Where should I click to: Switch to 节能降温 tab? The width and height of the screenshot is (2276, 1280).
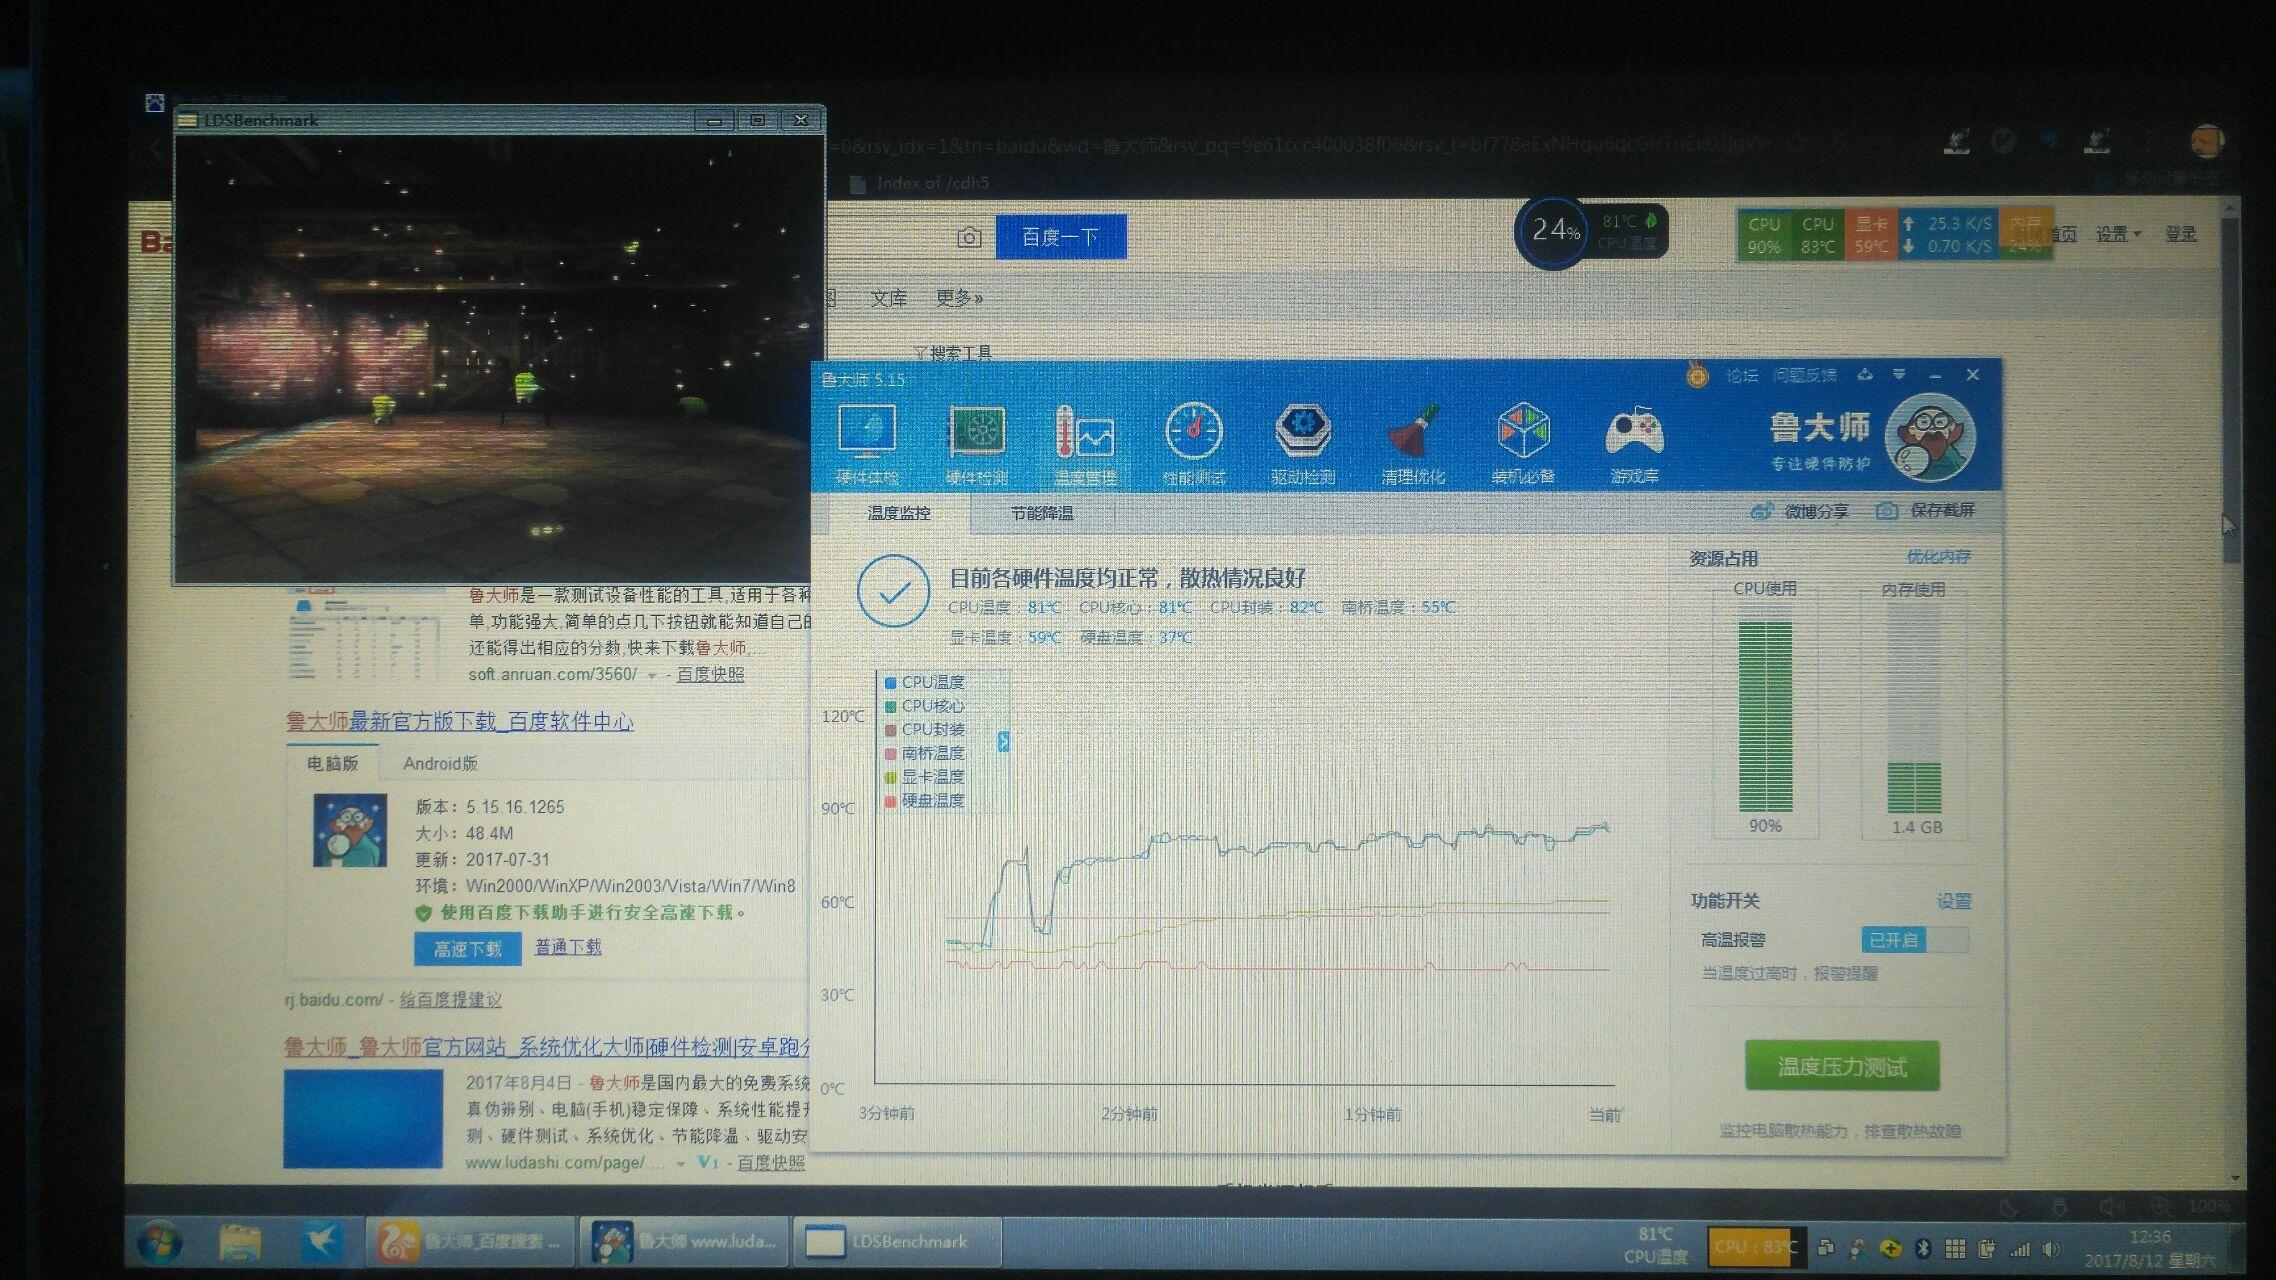pyautogui.click(x=1041, y=514)
